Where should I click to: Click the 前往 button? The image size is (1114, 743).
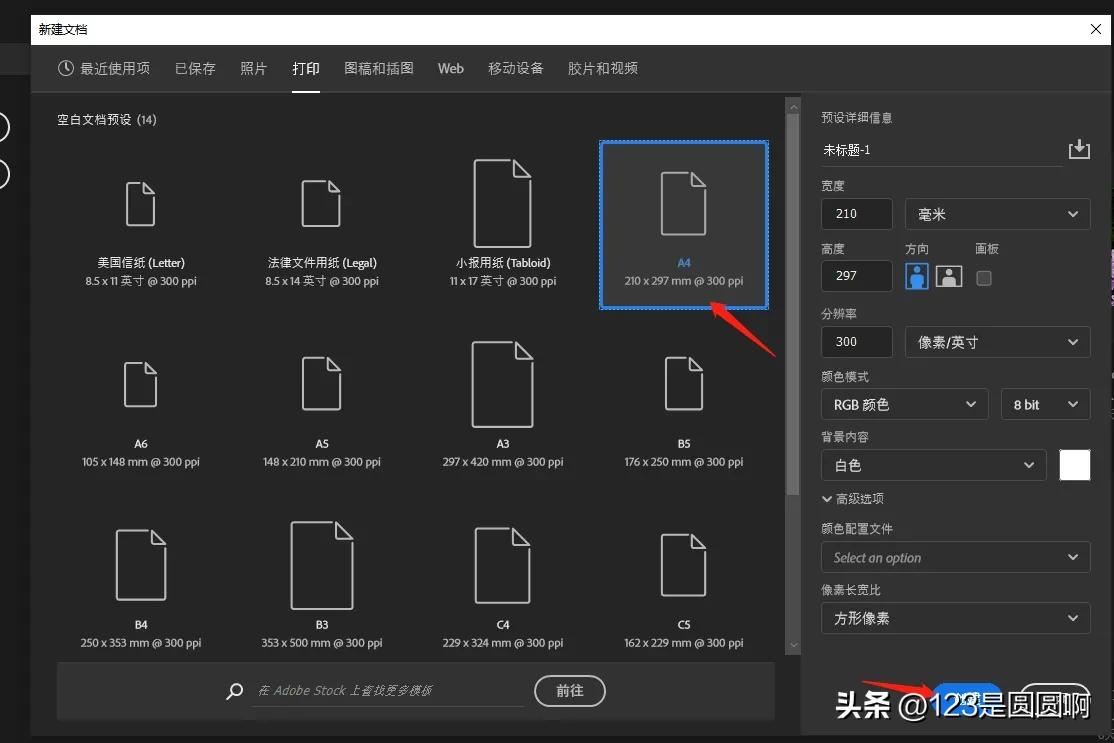click(x=569, y=690)
